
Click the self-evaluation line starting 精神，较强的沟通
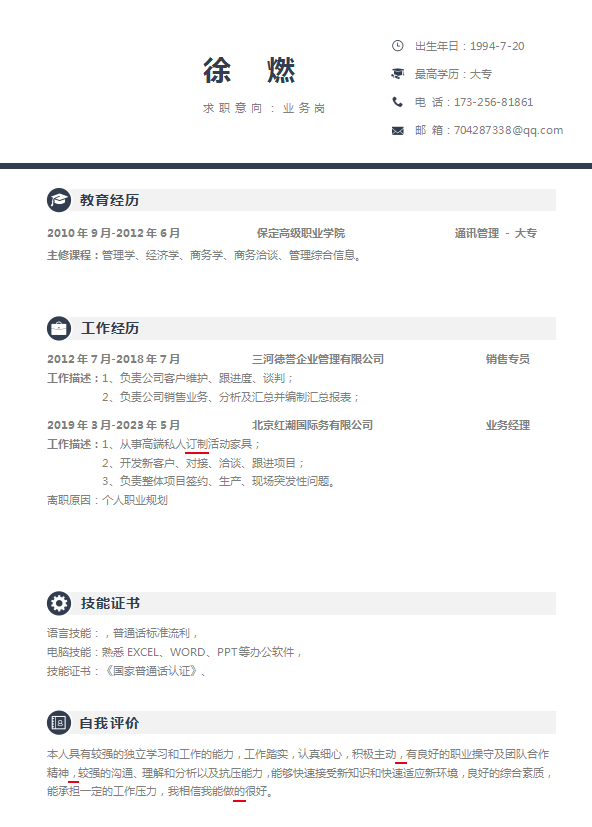pos(299,773)
